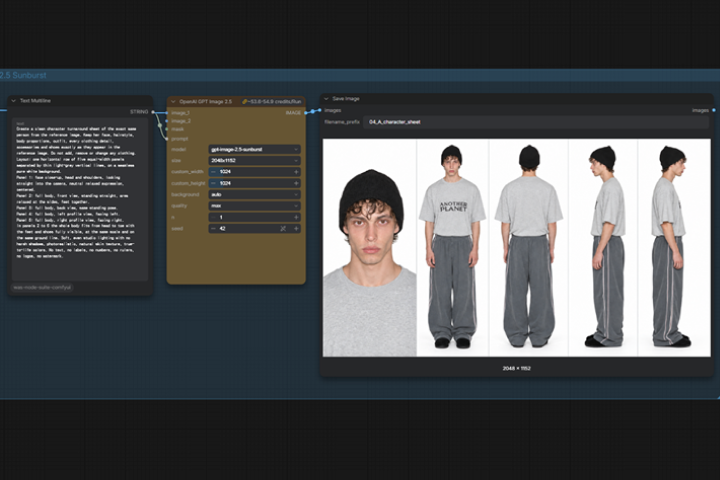Image resolution: width=720 pixels, height=480 pixels.
Task: Click the model label in GPT node
Action: [179, 149]
